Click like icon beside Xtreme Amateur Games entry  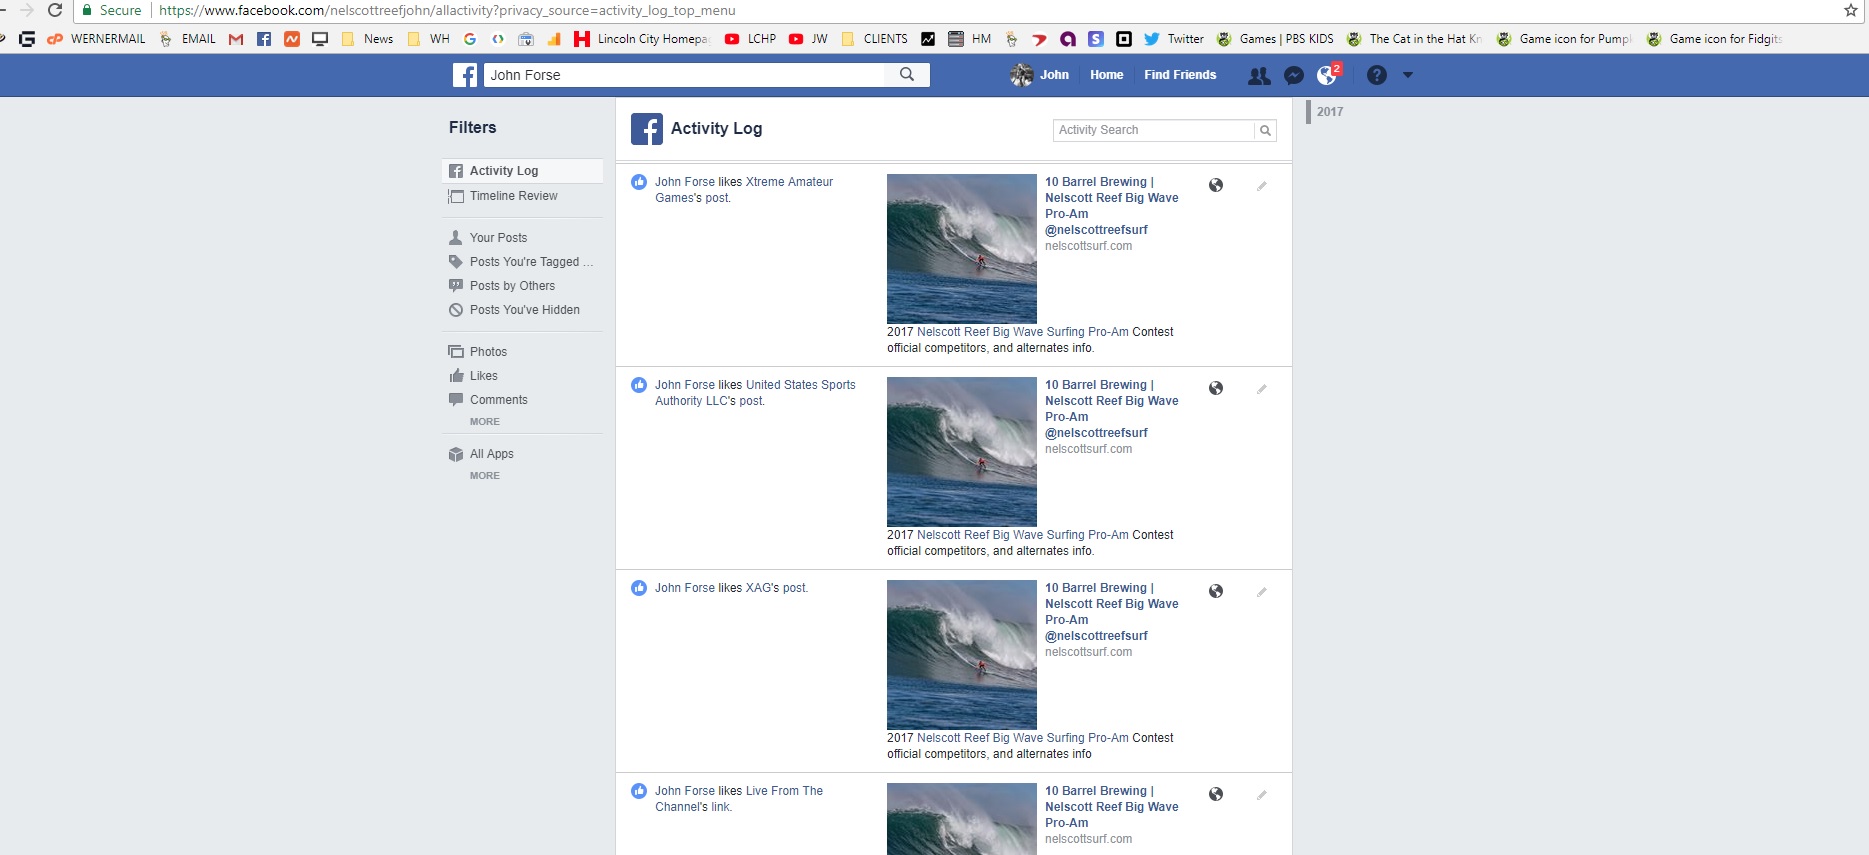tap(639, 182)
